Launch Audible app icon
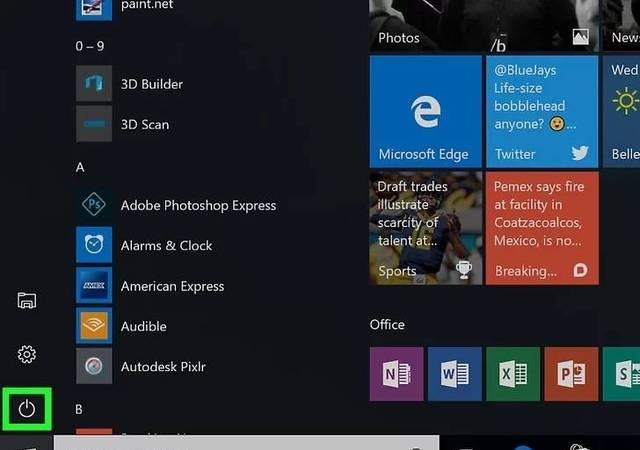Screen dimensions: 640x450 click(94, 325)
